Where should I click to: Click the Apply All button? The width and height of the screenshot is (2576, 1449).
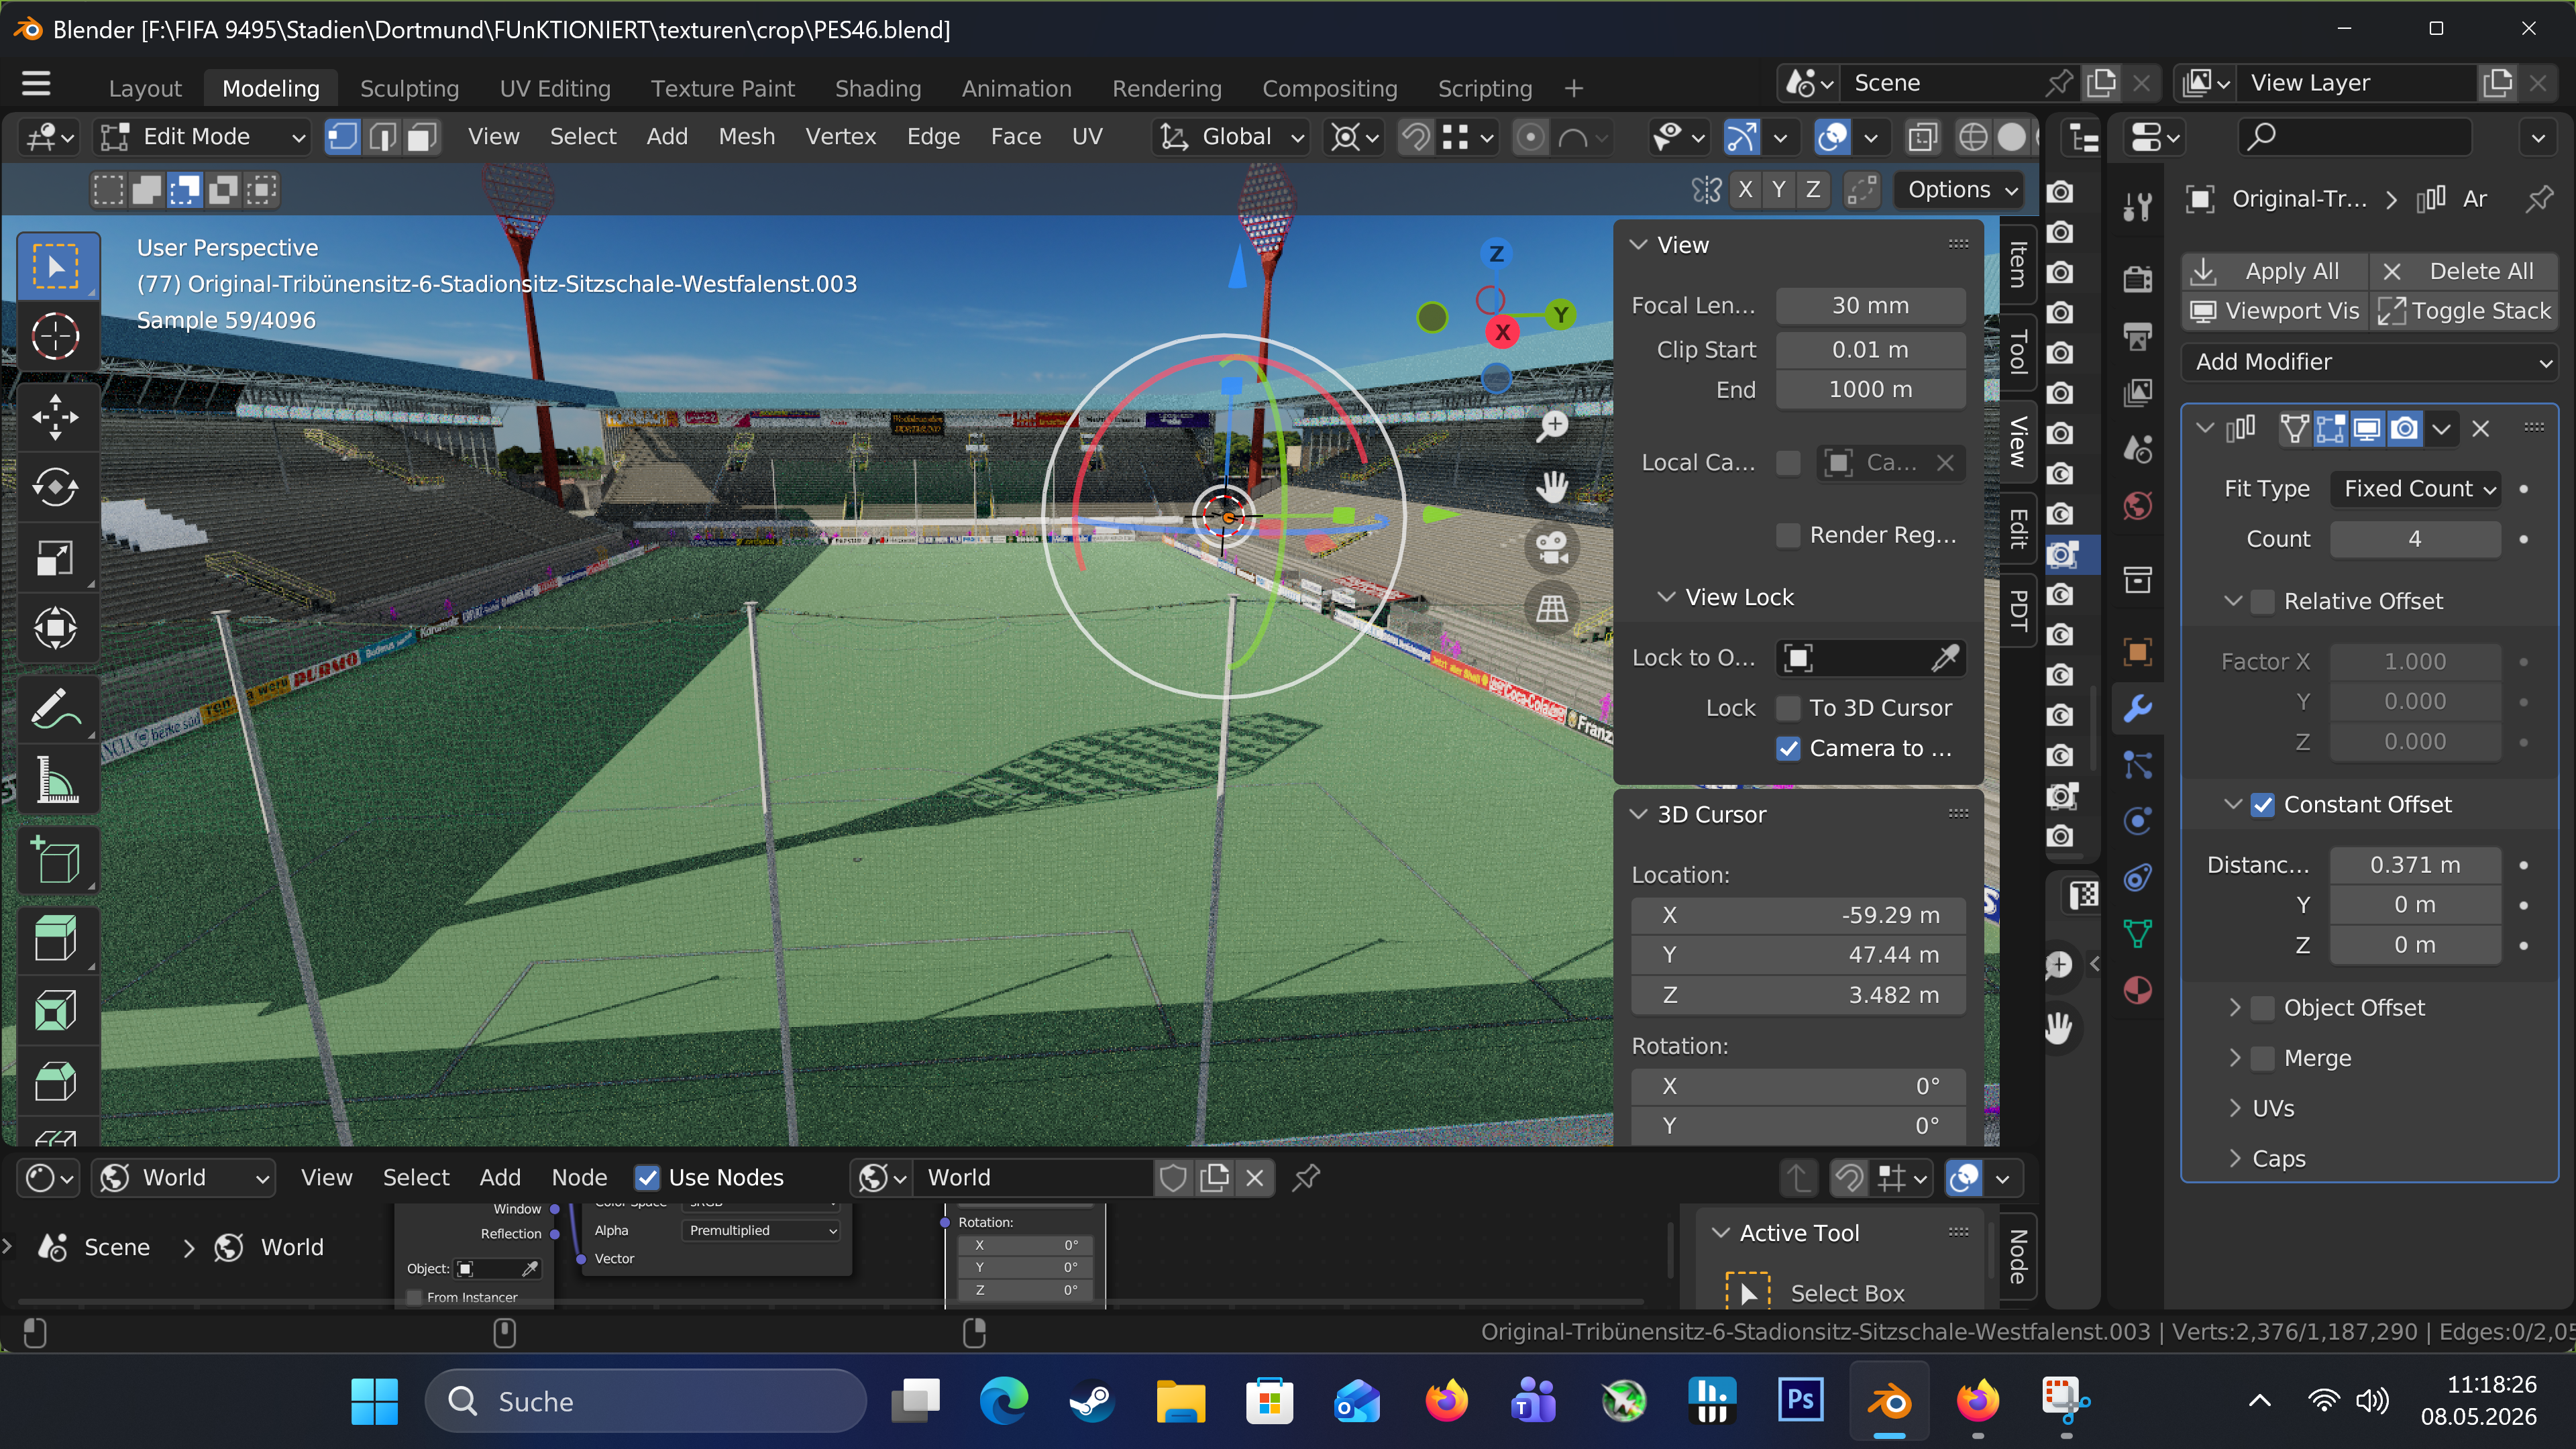(2275, 271)
